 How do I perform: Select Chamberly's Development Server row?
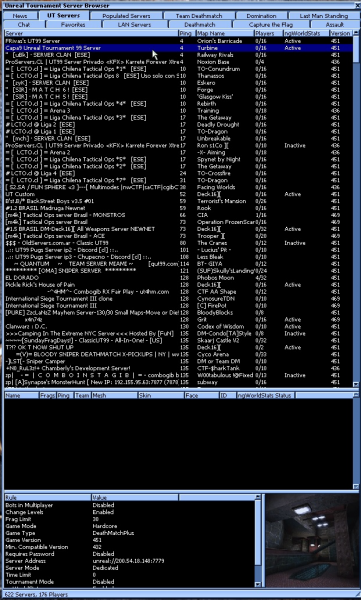(178, 368)
